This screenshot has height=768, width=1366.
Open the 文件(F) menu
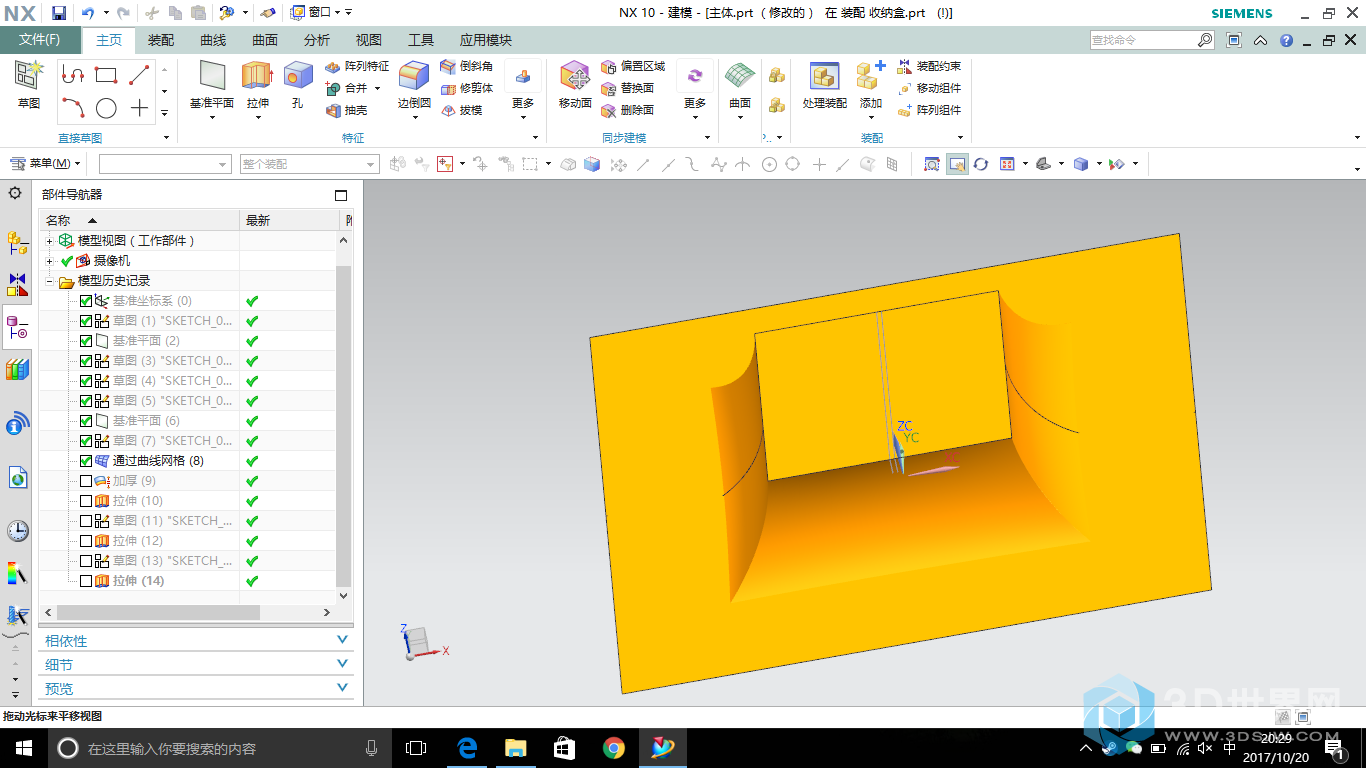click(x=40, y=40)
